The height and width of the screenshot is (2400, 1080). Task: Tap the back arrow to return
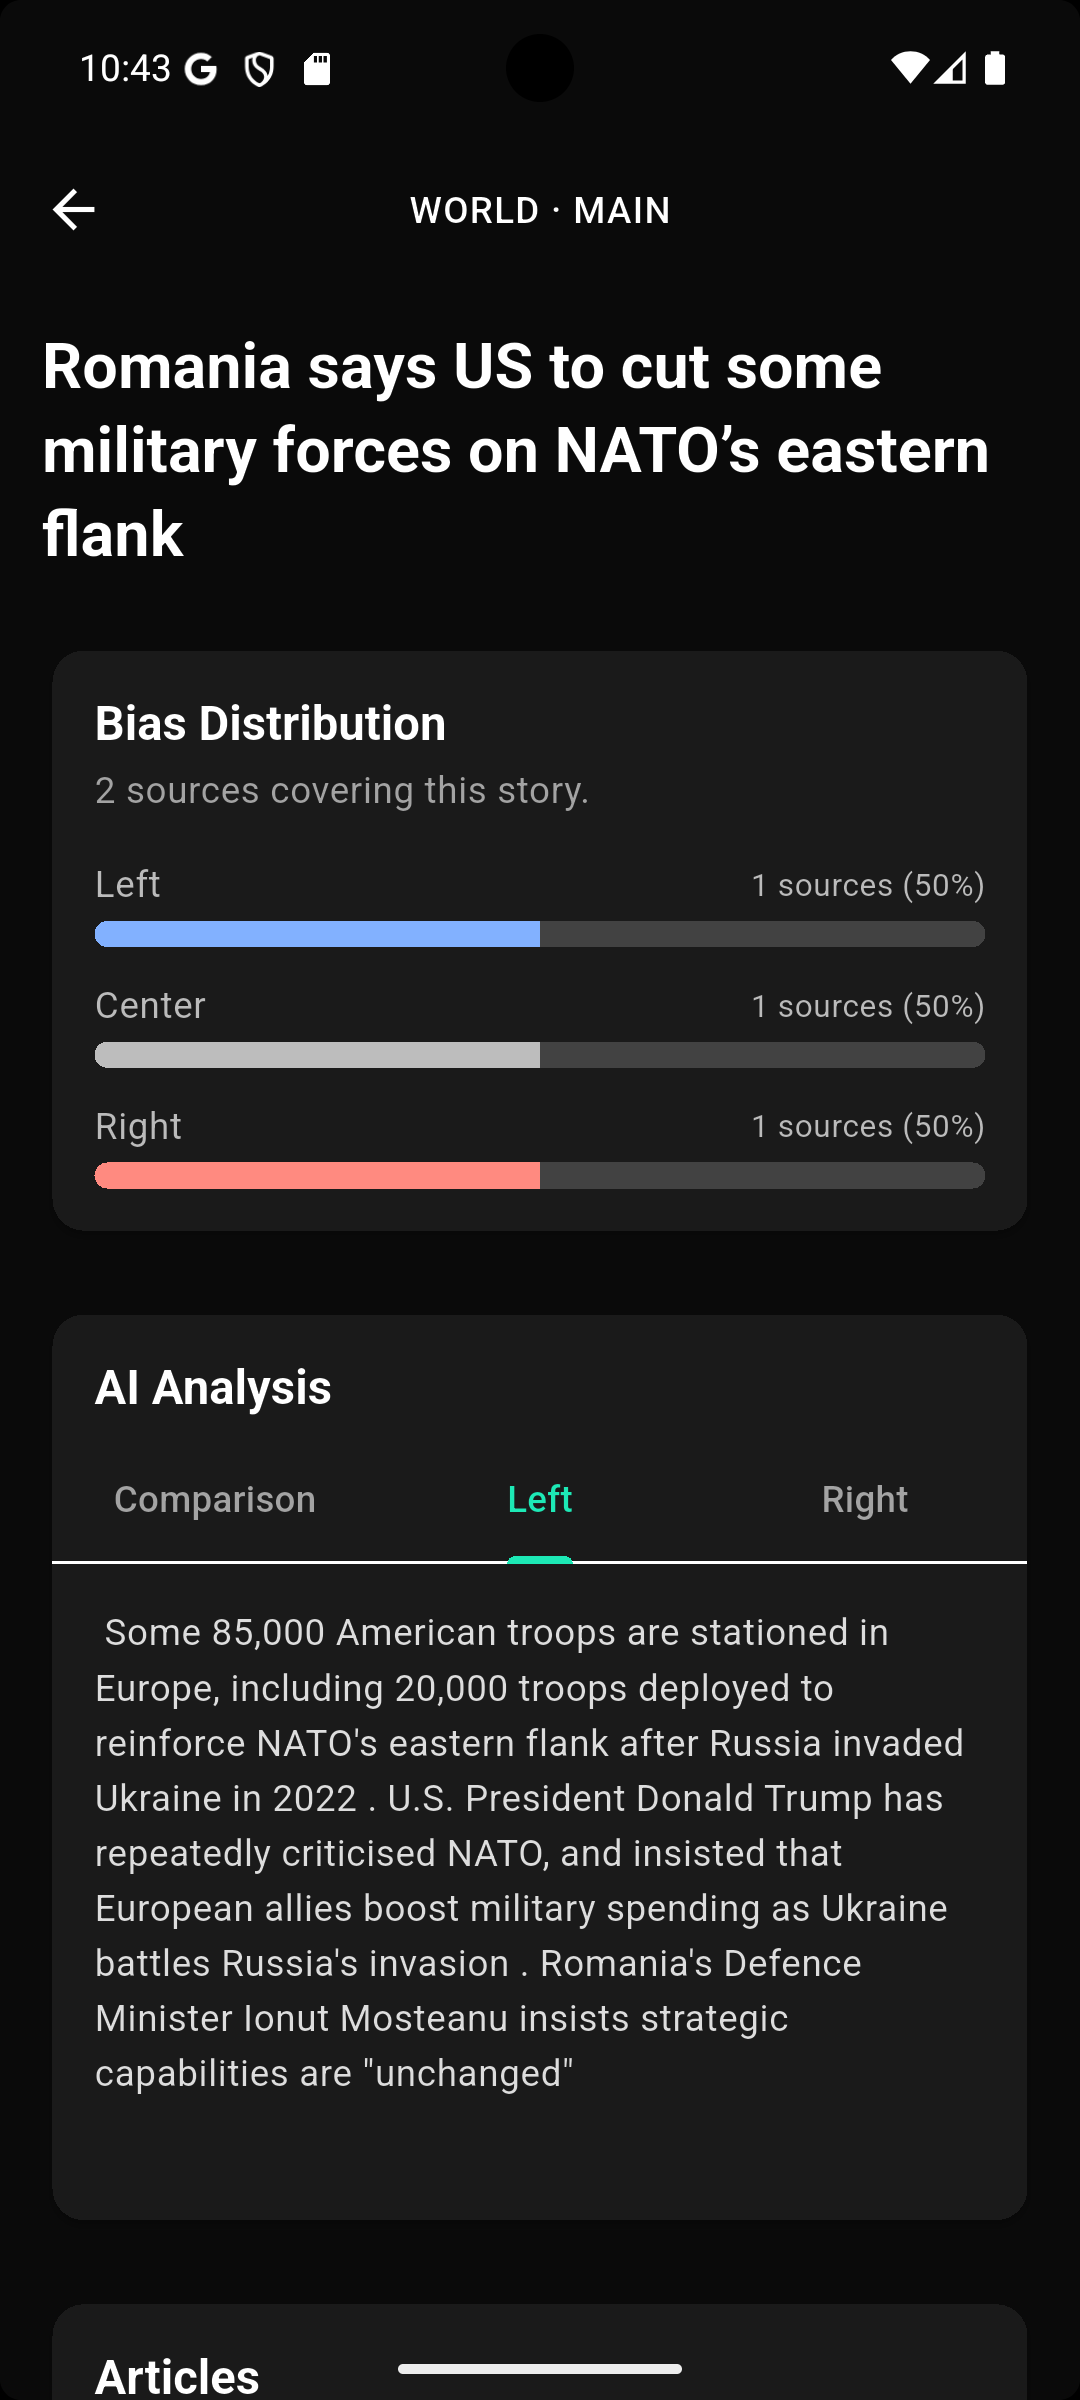pyautogui.click(x=73, y=209)
